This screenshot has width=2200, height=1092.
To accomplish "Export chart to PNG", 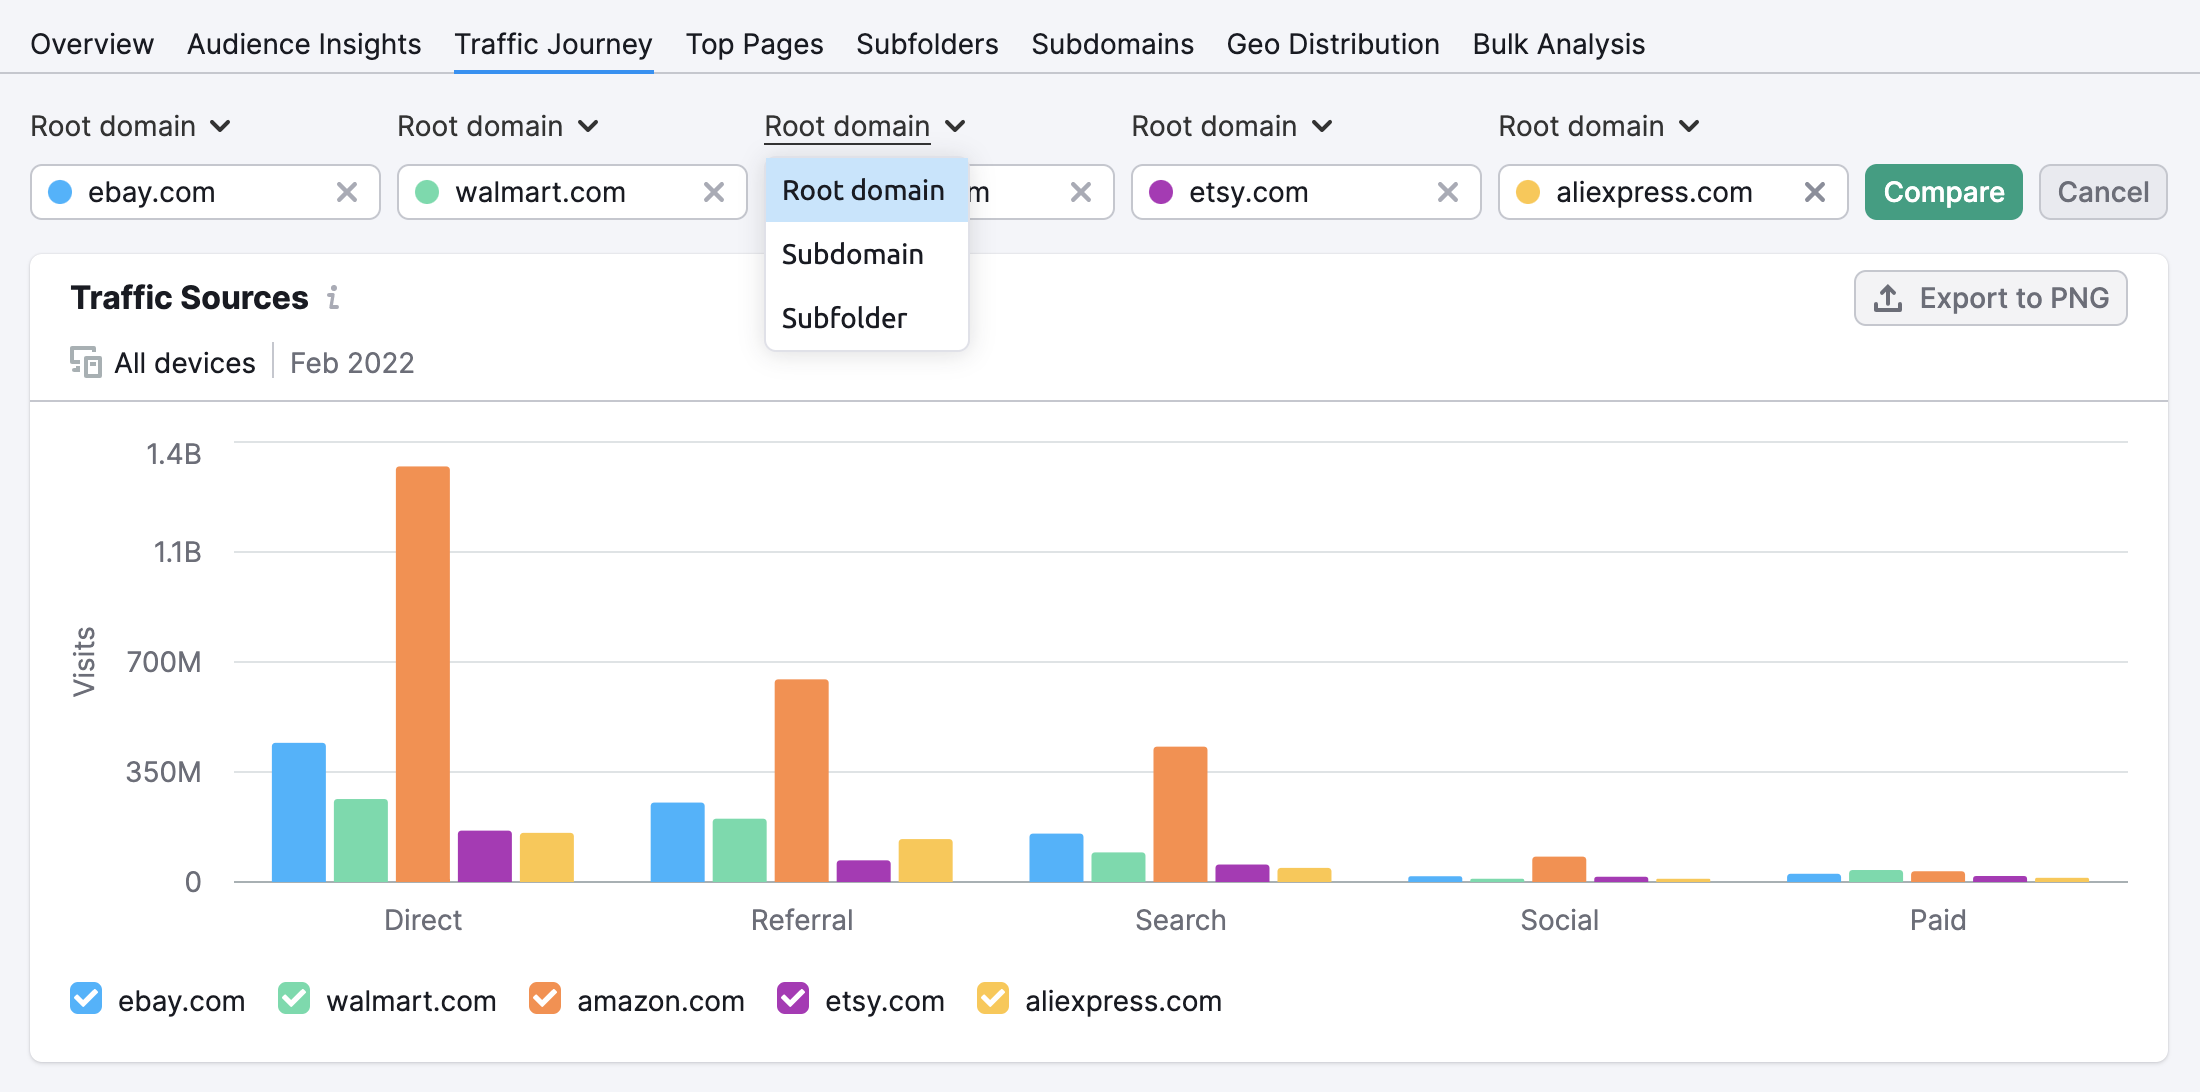I will tap(1990, 298).
